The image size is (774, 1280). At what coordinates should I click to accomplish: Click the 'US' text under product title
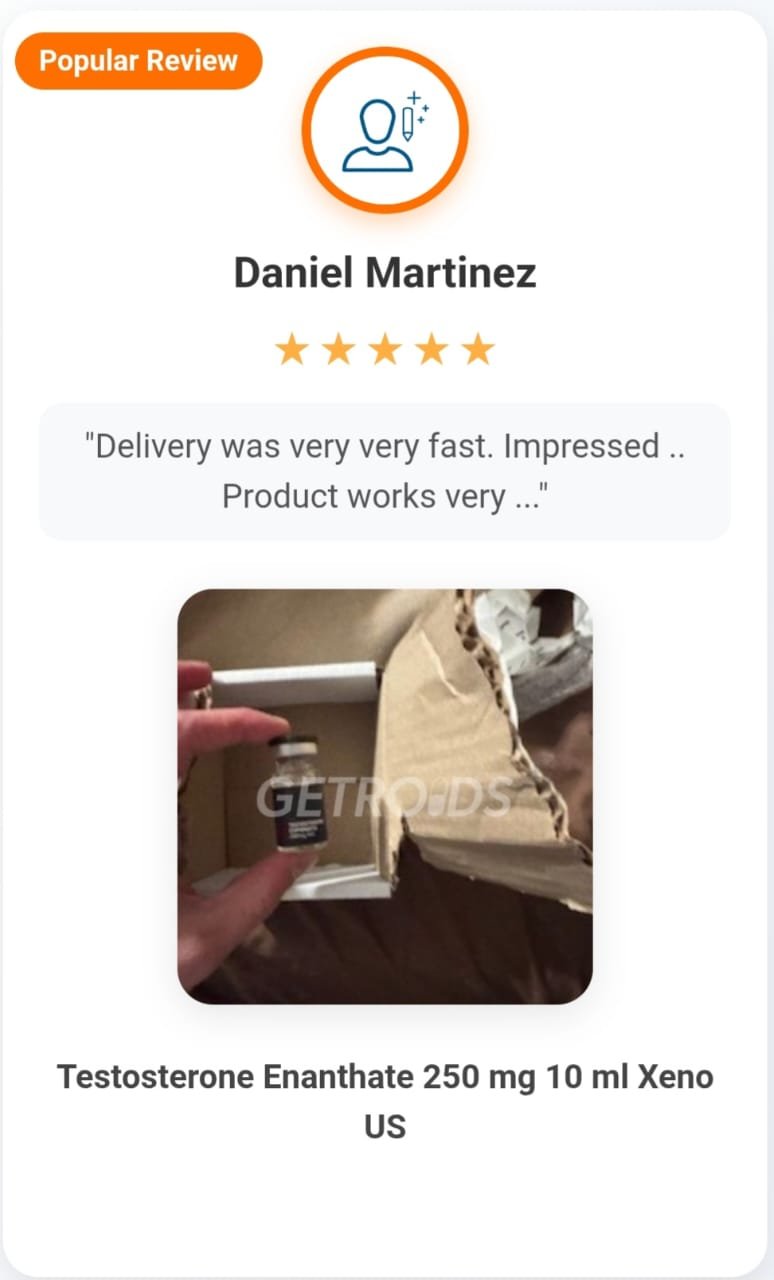click(x=385, y=1126)
